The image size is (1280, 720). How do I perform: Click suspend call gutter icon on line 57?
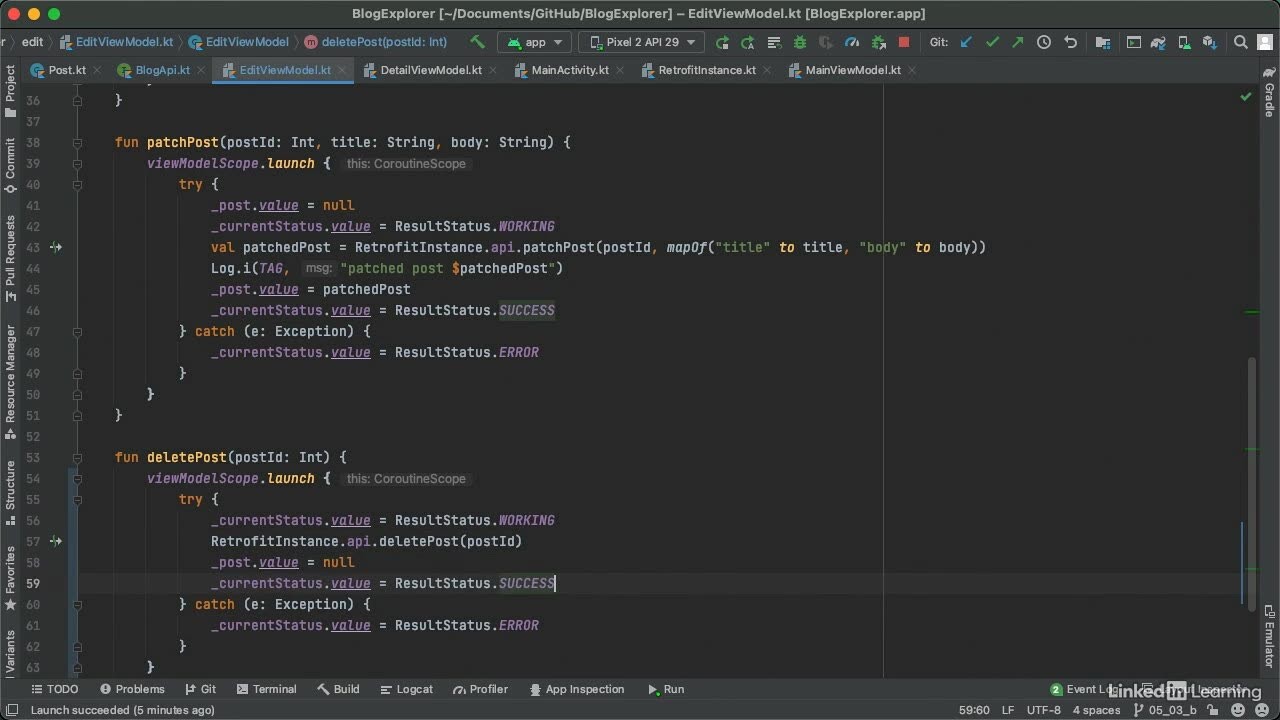(x=56, y=541)
